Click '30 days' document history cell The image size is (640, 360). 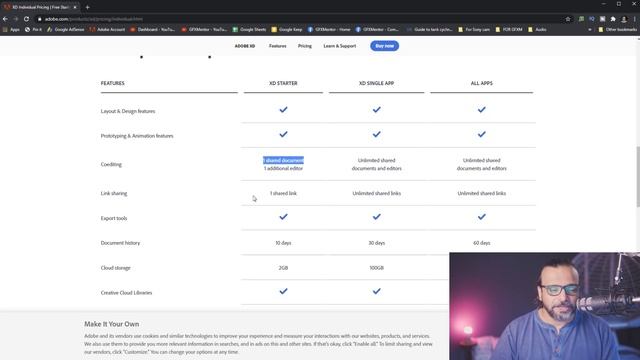pyautogui.click(x=376, y=243)
